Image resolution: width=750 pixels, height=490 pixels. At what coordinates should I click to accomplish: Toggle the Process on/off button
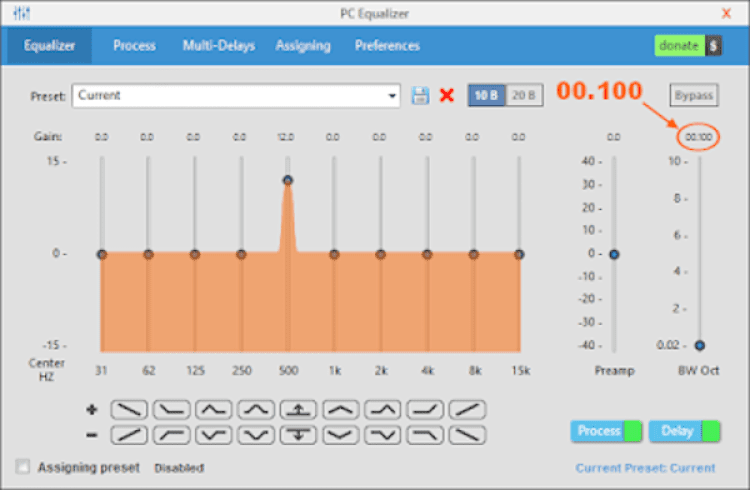(x=606, y=431)
